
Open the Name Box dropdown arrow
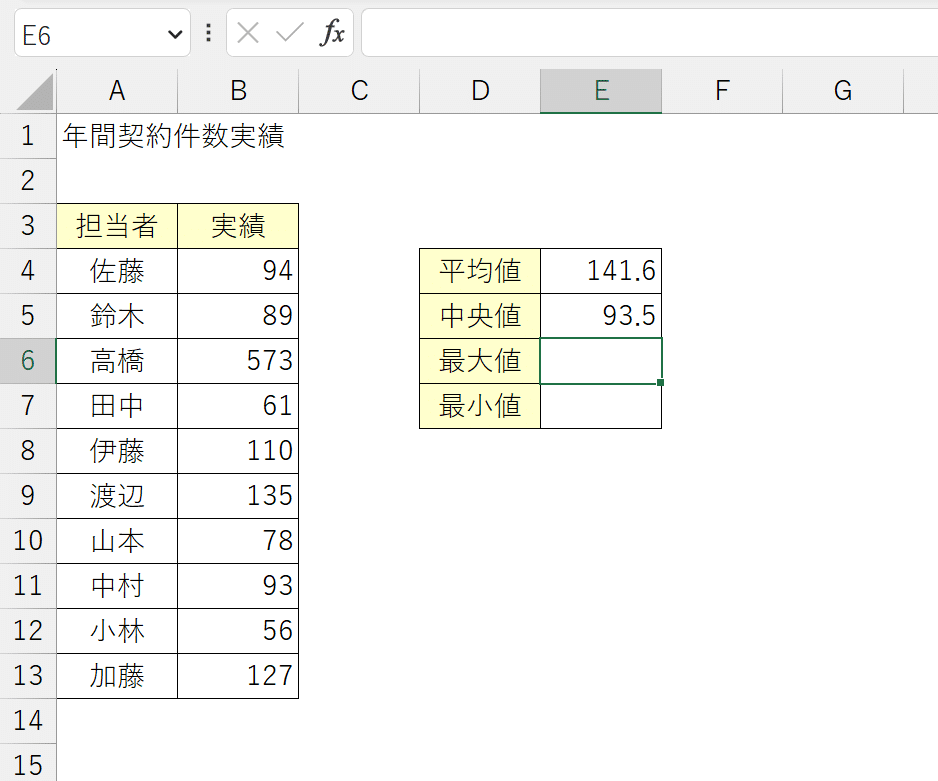(175, 34)
